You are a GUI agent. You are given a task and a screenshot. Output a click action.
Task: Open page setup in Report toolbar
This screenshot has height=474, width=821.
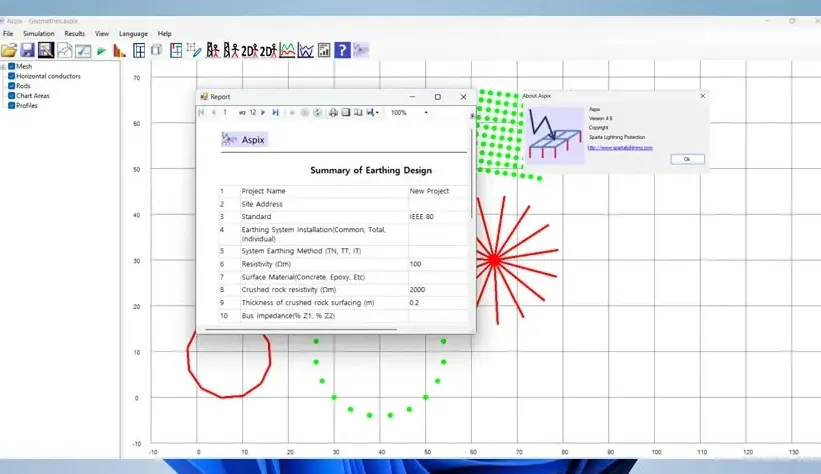point(358,113)
